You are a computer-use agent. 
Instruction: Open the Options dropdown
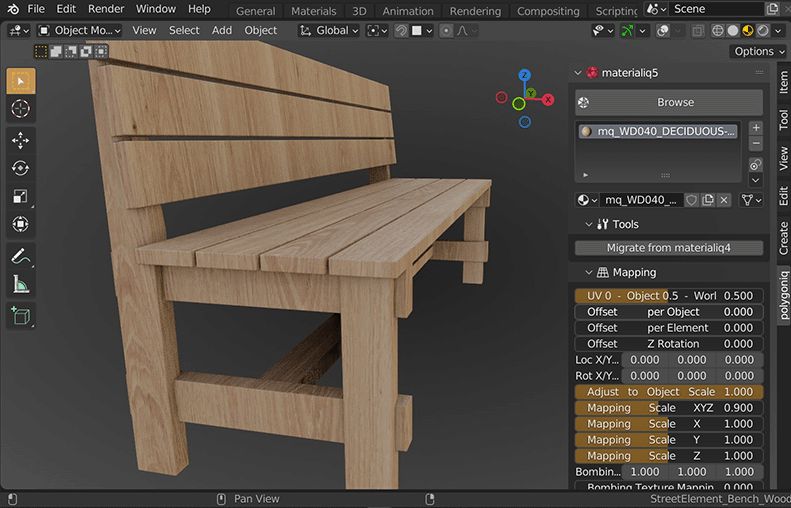[759, 51]
